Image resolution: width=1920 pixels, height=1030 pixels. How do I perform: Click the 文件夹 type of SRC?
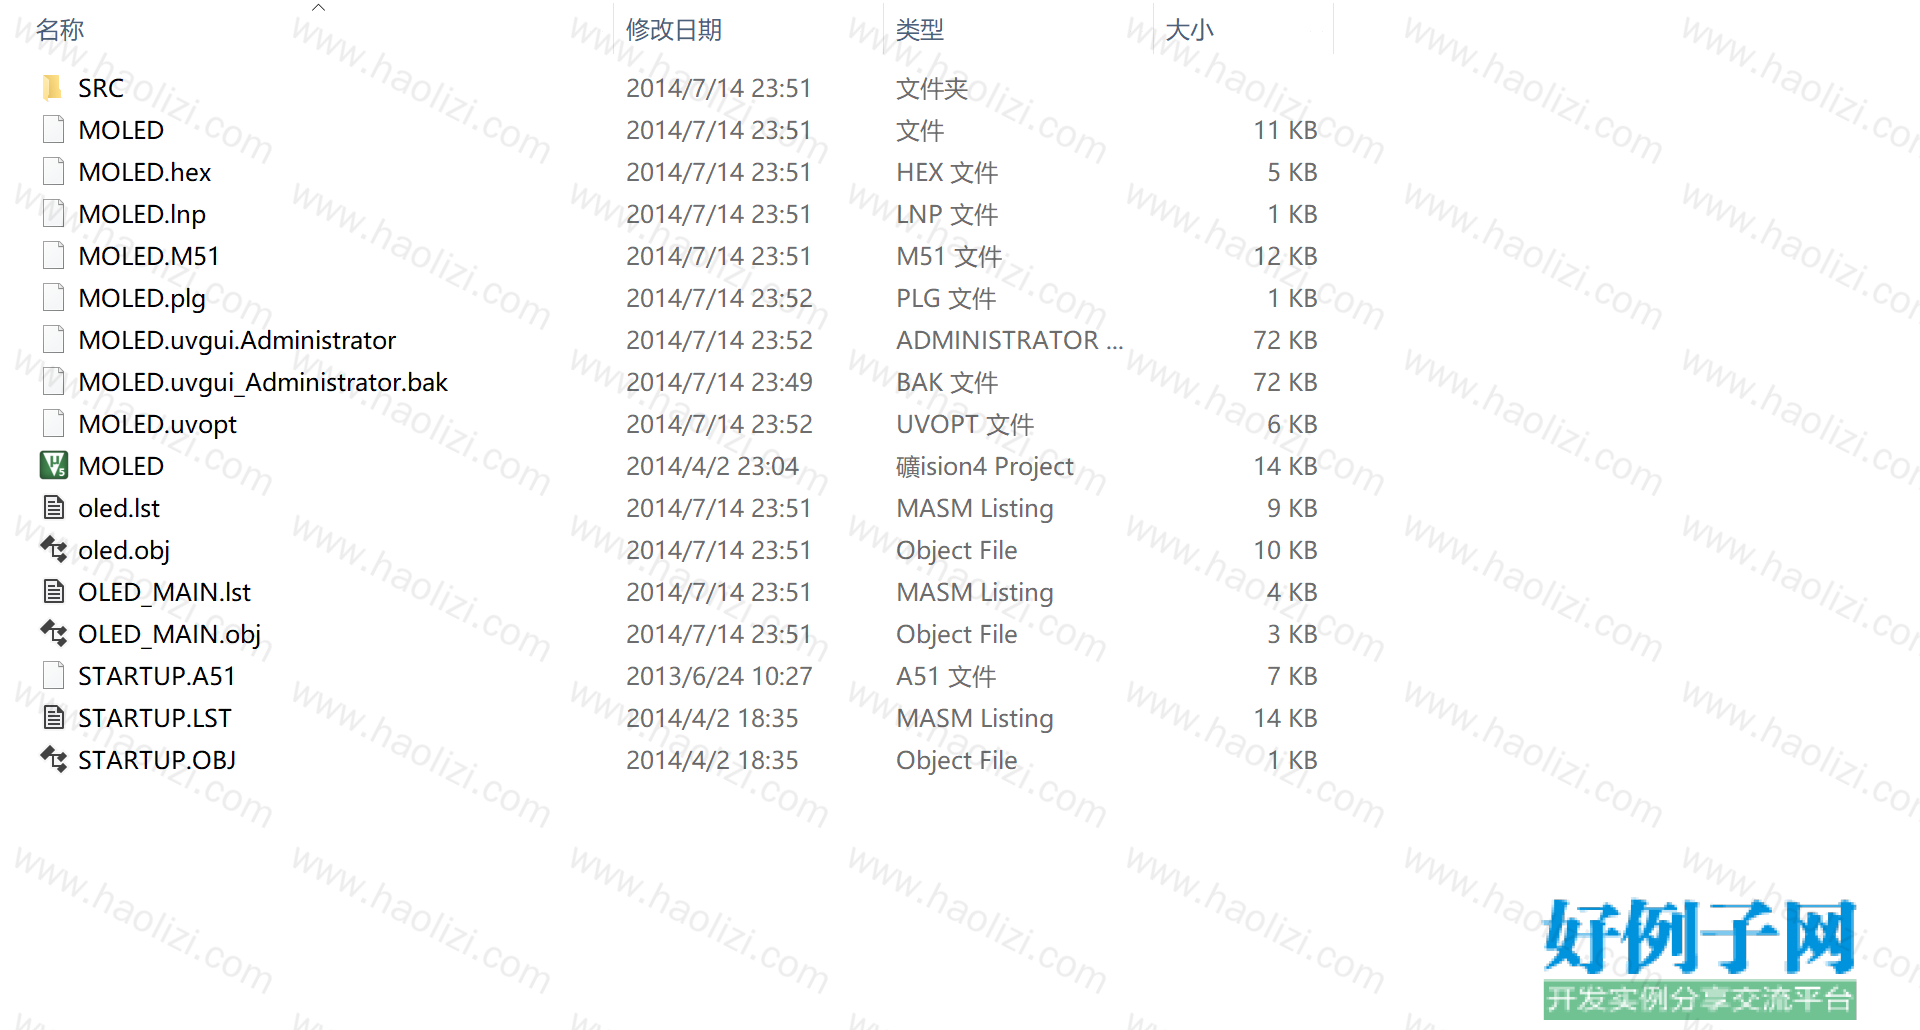(932, 88)
